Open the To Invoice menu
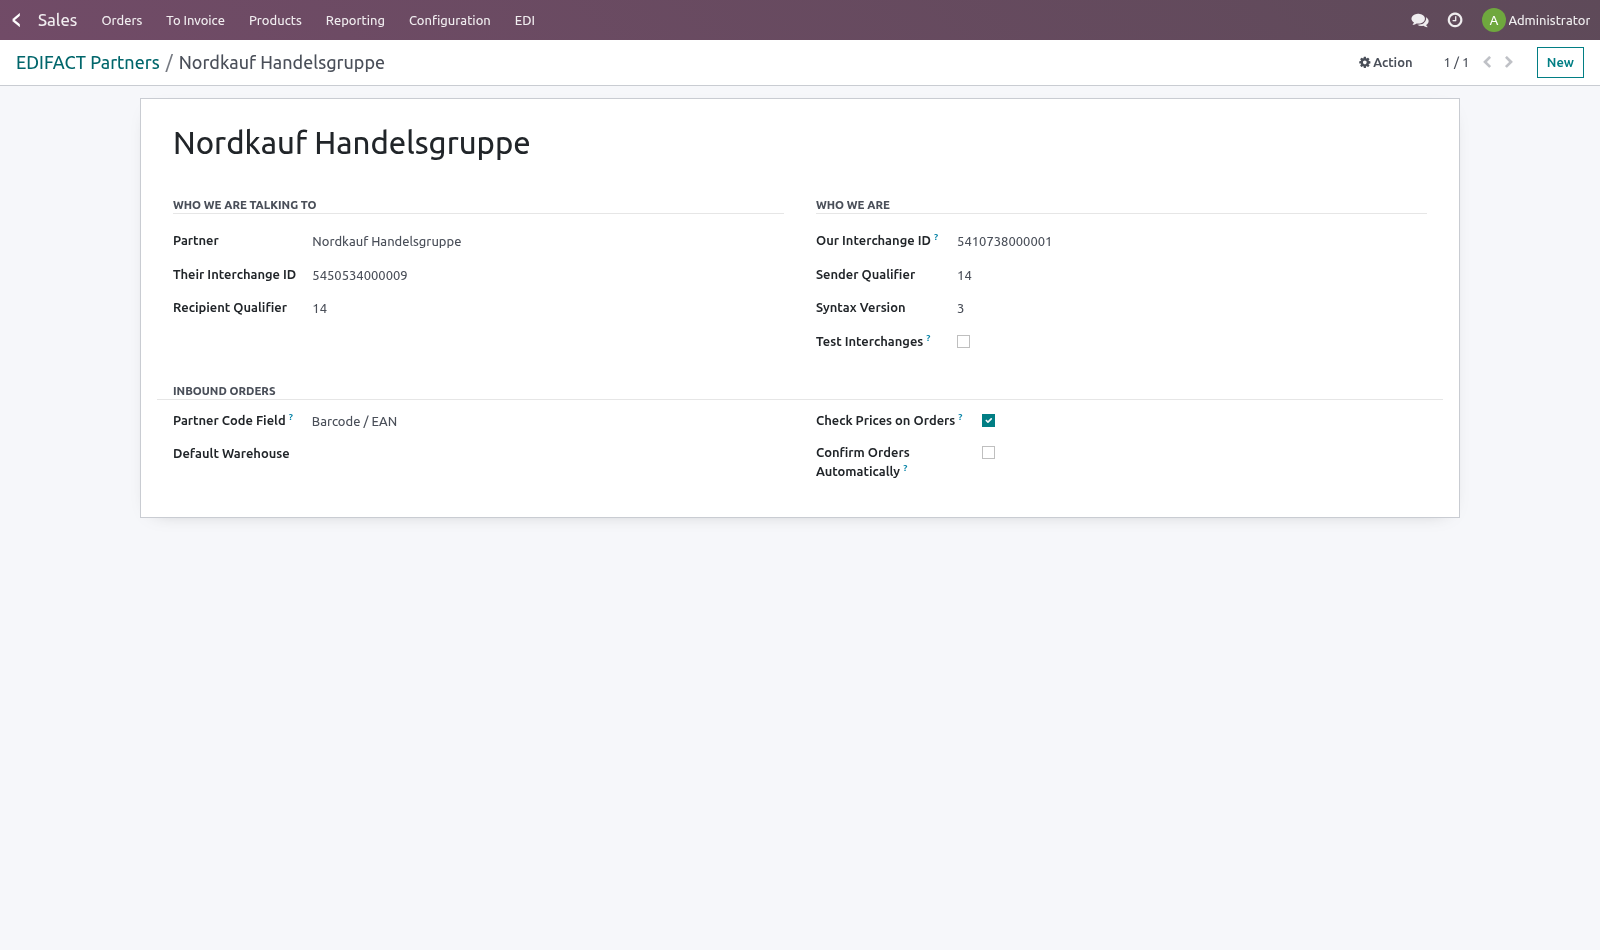Screen dimensions: 1600x950 [196, 20]
